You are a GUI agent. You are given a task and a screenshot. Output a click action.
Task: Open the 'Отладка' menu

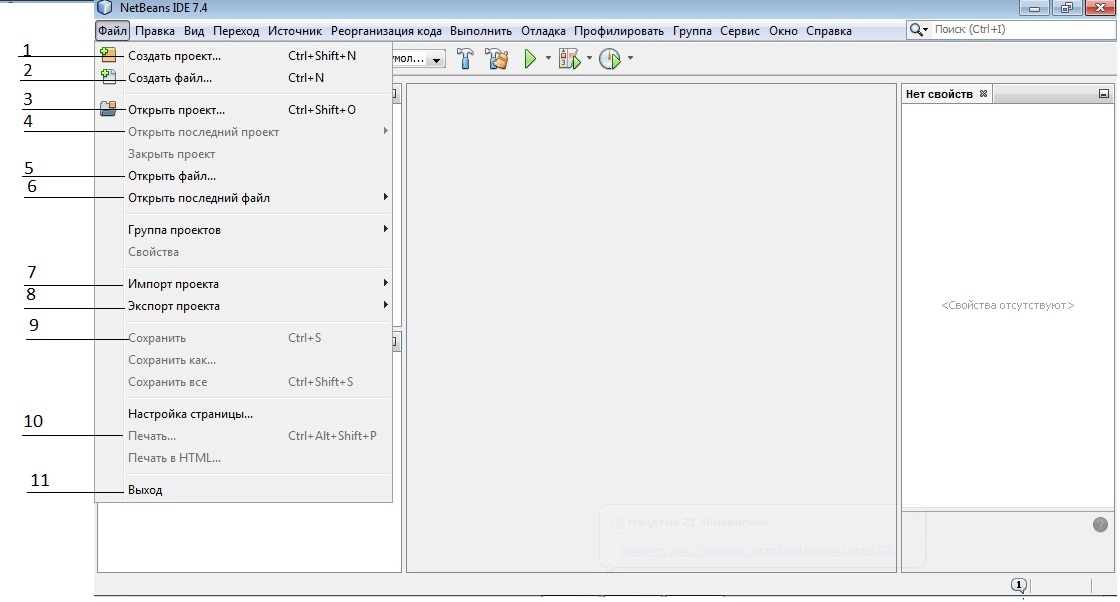pos(543,31)
